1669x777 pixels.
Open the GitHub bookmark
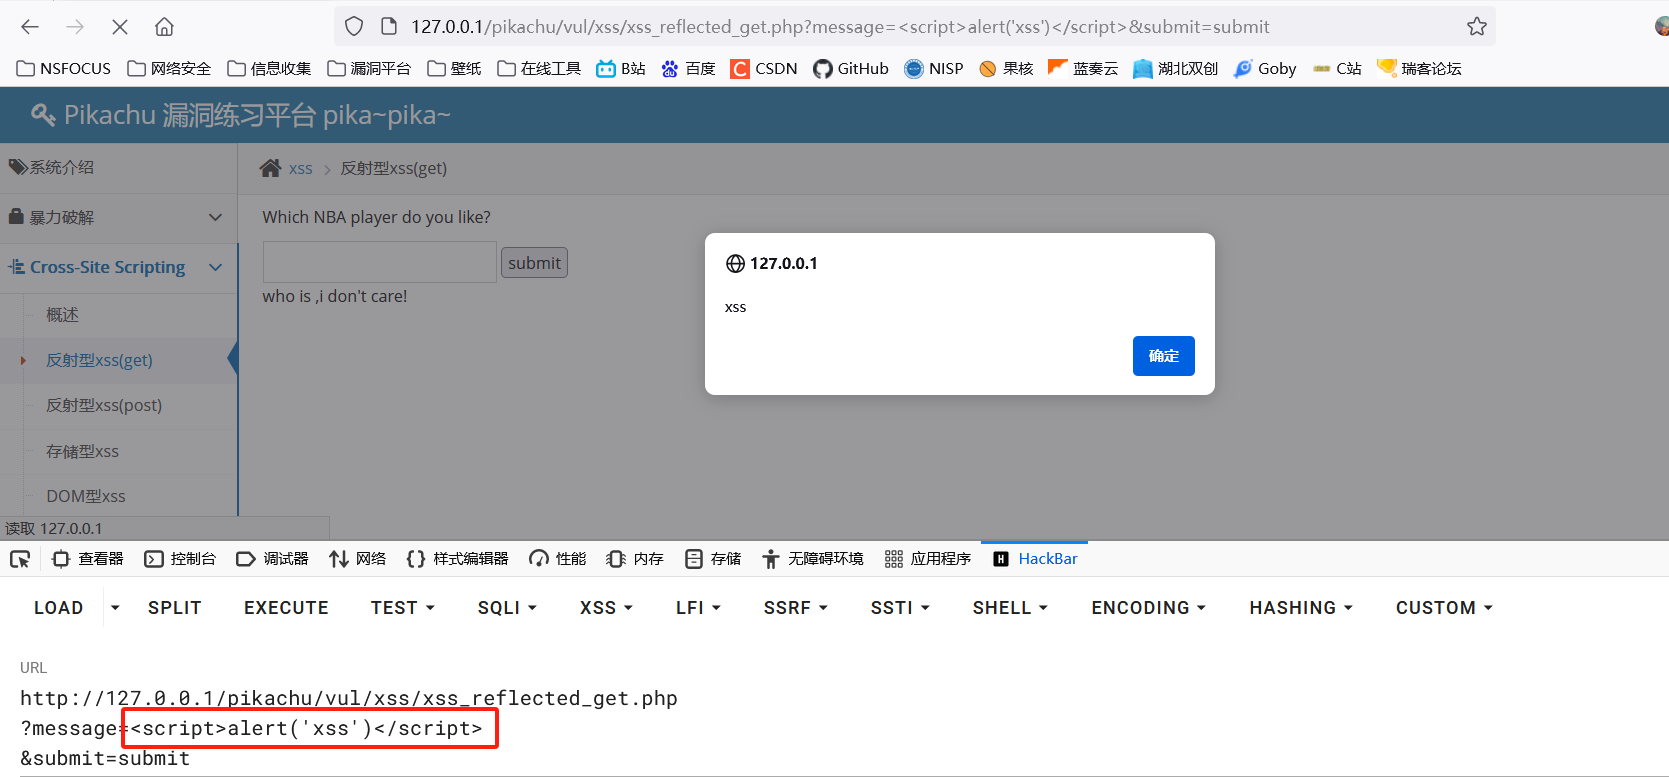coord(851,68)
